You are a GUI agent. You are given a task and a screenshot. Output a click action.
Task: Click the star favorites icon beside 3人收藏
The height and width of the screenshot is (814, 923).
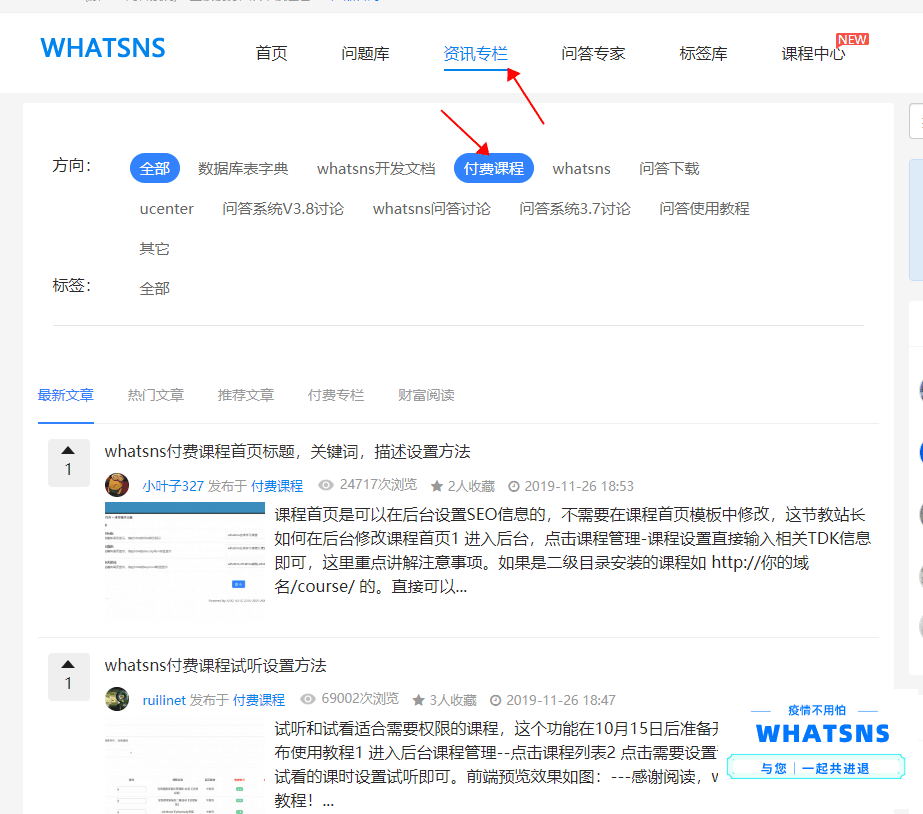[x=419, y=701]
